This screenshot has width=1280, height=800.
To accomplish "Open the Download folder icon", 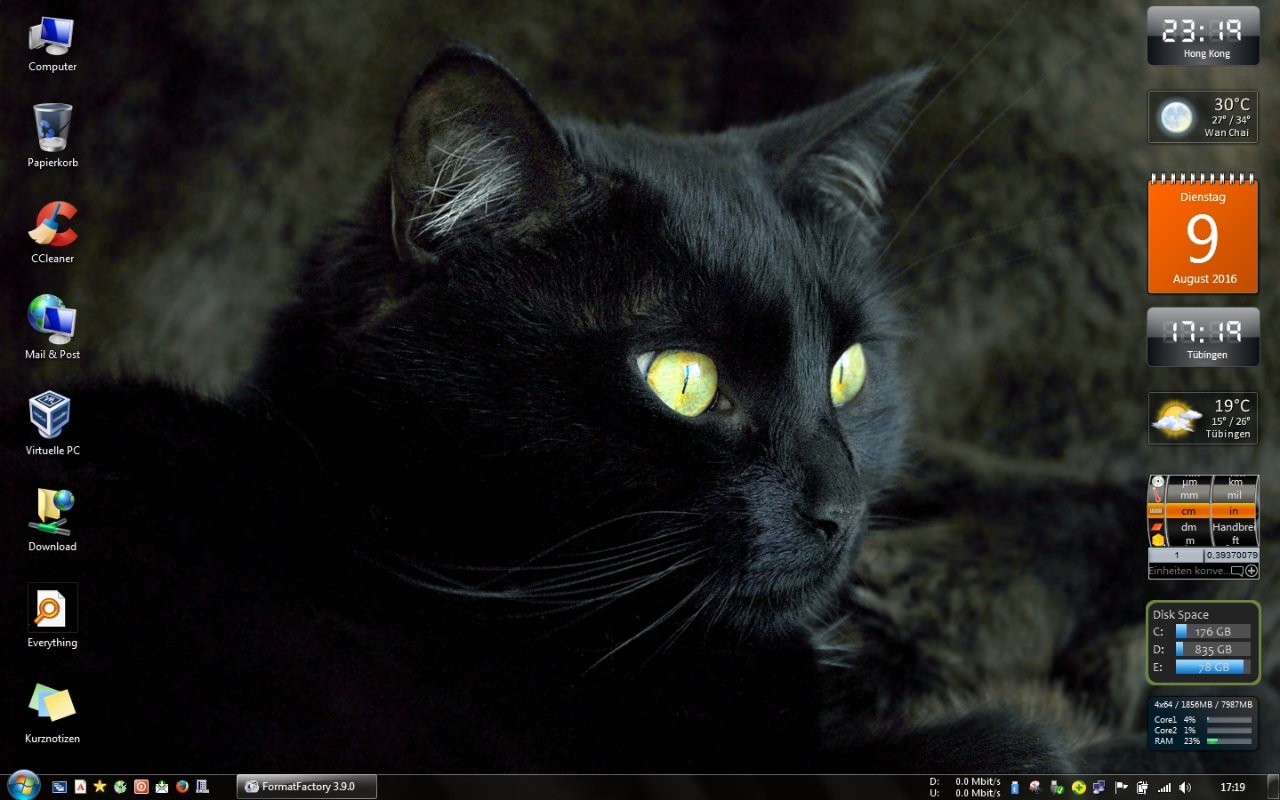I will coord(52,520).
